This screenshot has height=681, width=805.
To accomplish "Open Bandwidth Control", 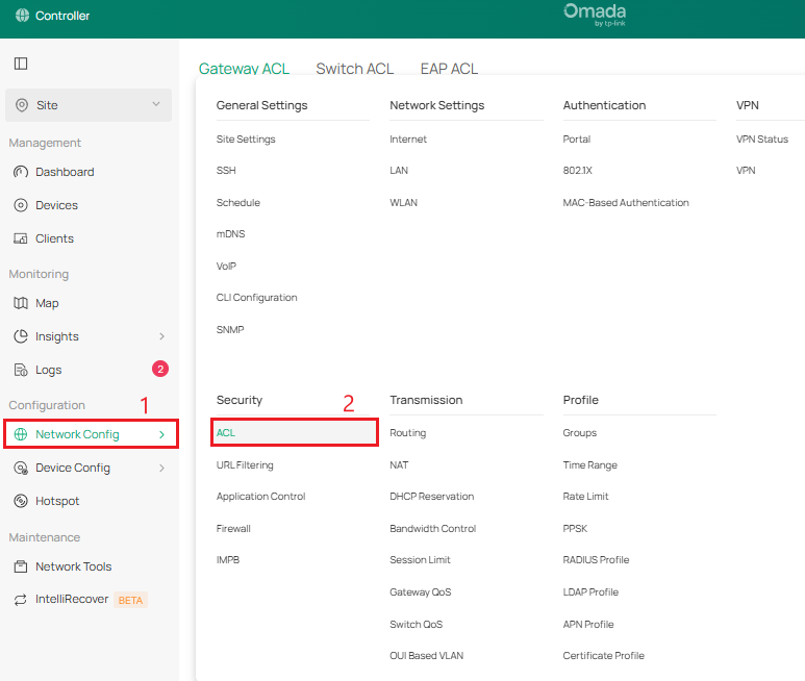I will click(433, 529).
